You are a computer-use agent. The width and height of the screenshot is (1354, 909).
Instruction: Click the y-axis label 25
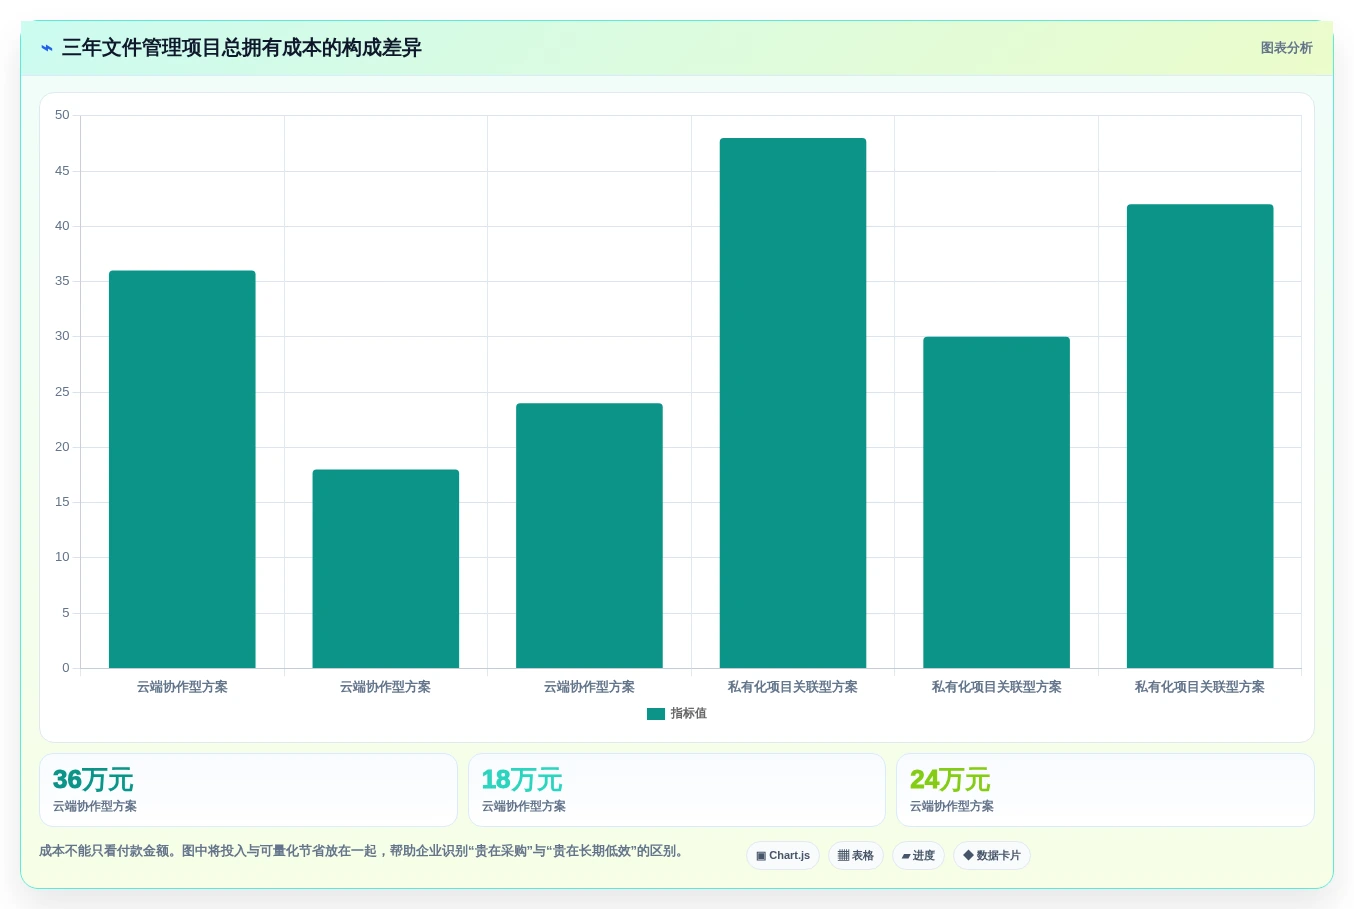[63, 392]
